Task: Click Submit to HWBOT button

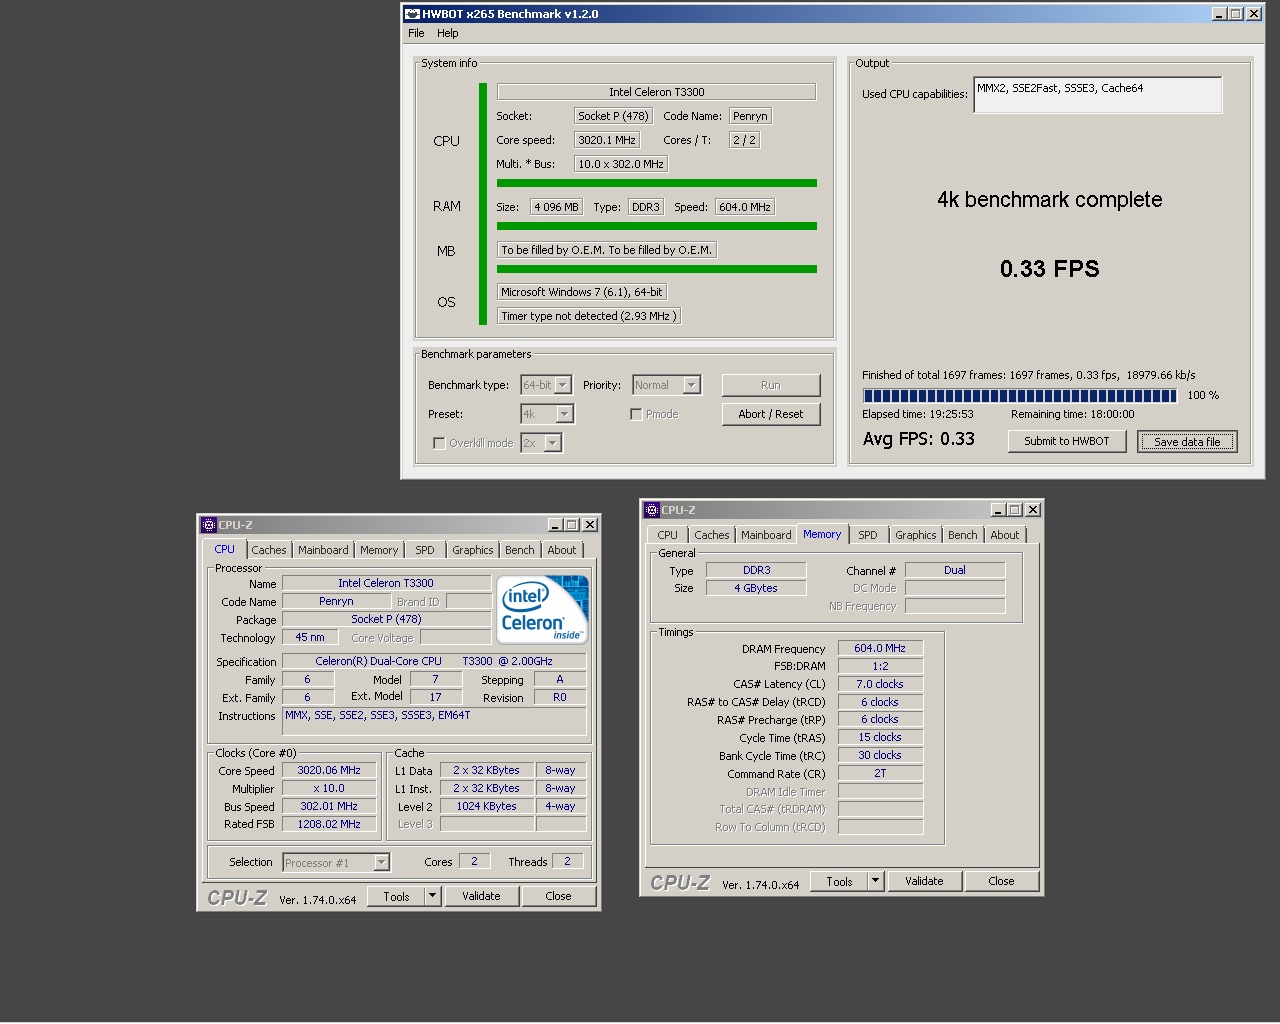Action: click(x=1066, y=441)
